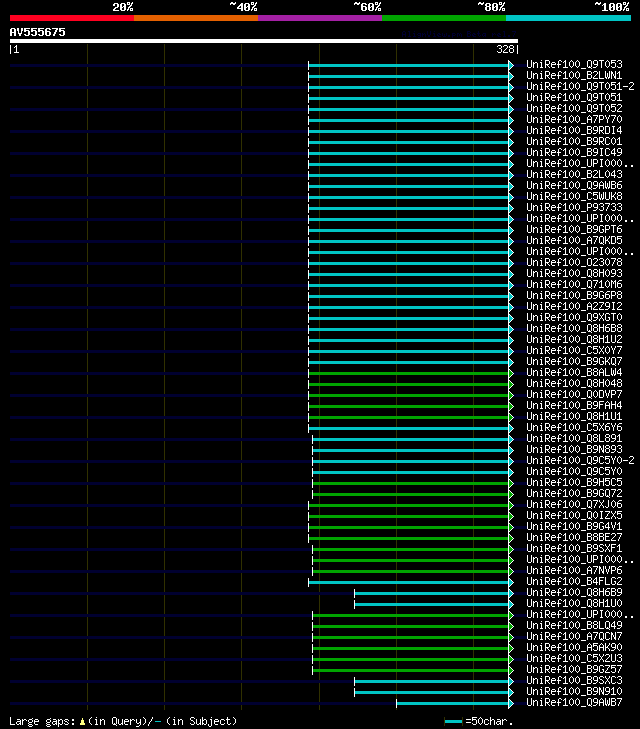Click the UniRef100_C5X0Y7 entry
640x729 pixels.
click(574, 351)
